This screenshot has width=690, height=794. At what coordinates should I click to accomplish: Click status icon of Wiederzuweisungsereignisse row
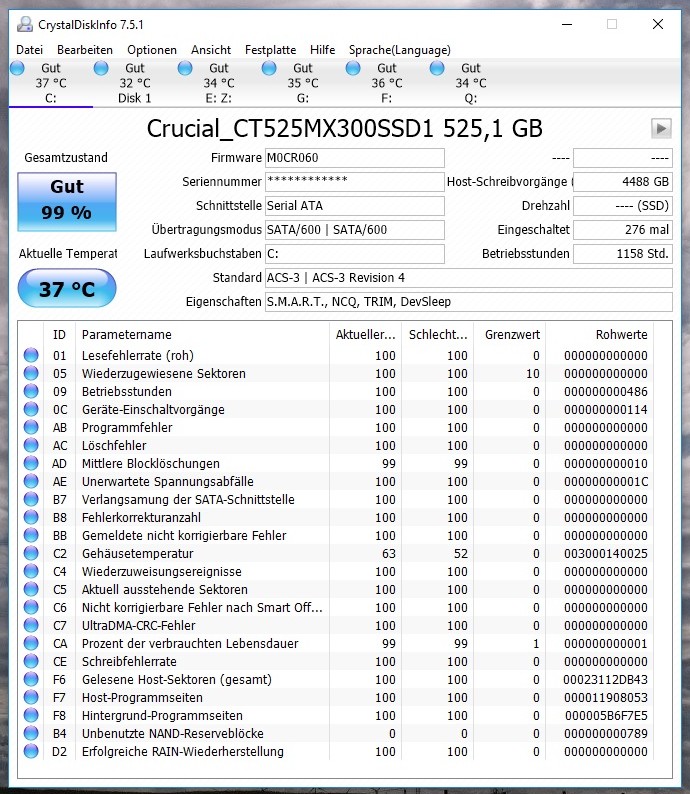pyautogui.click(x=31, y=571)
